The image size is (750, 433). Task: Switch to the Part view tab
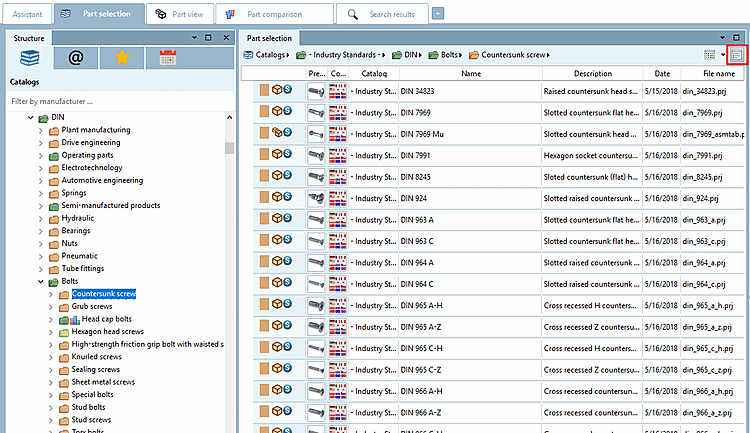click(x=180, y=14)
